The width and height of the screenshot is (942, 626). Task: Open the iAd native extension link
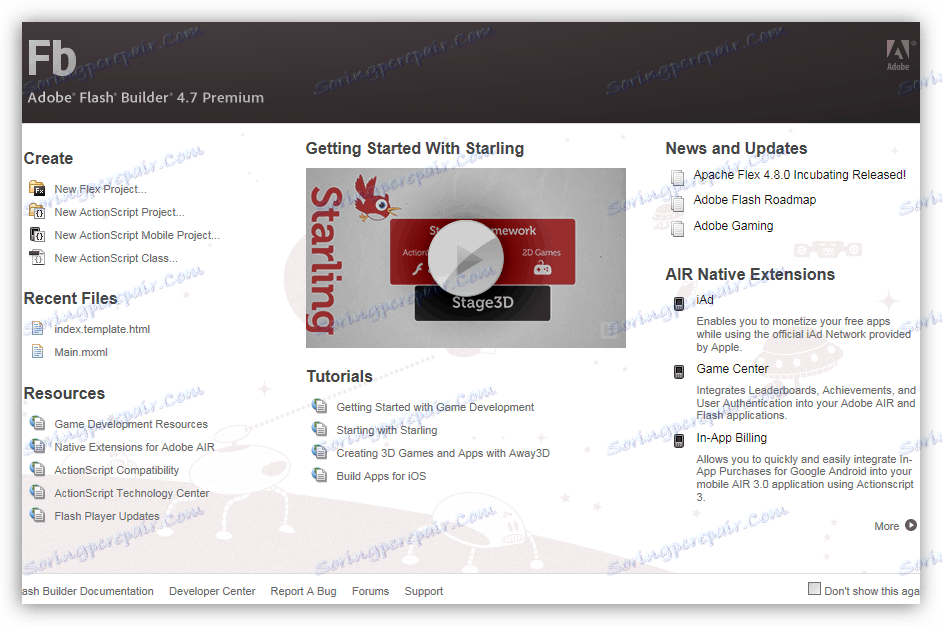pyautogui.click(x=705, y=300)
